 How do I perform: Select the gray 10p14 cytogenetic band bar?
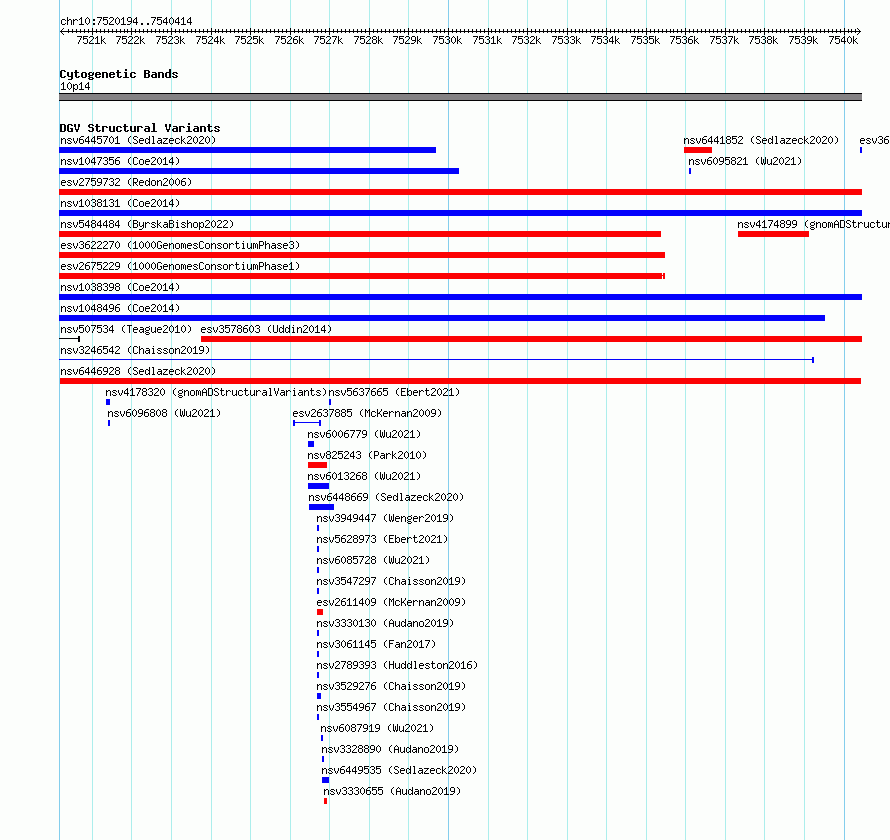tap(460, 97)
